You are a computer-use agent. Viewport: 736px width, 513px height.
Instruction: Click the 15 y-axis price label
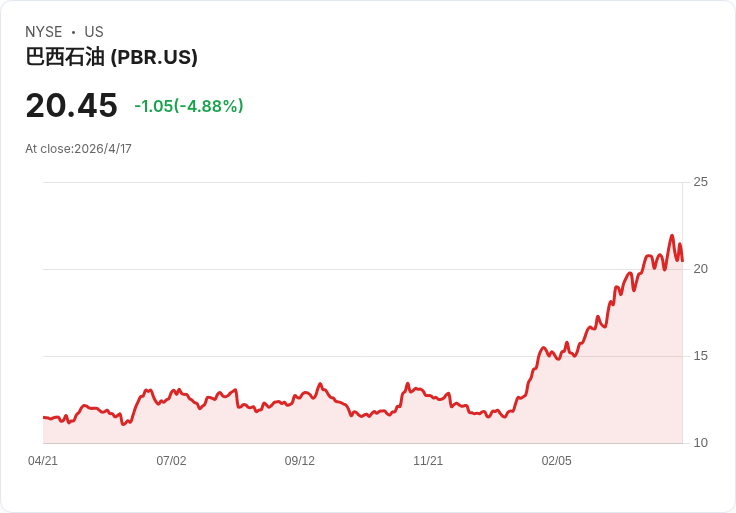pos(700,356)
